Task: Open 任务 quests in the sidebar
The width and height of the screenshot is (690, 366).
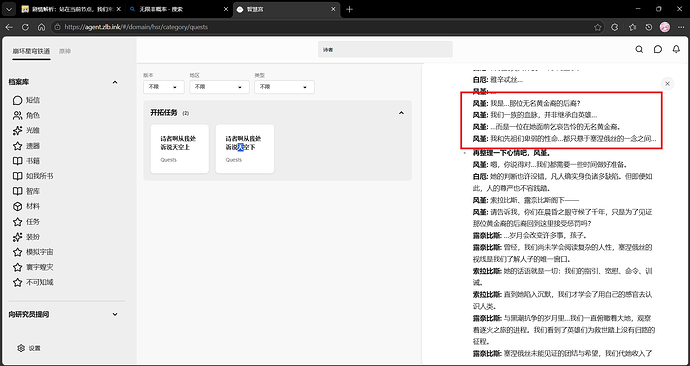Action: [26, 222]
